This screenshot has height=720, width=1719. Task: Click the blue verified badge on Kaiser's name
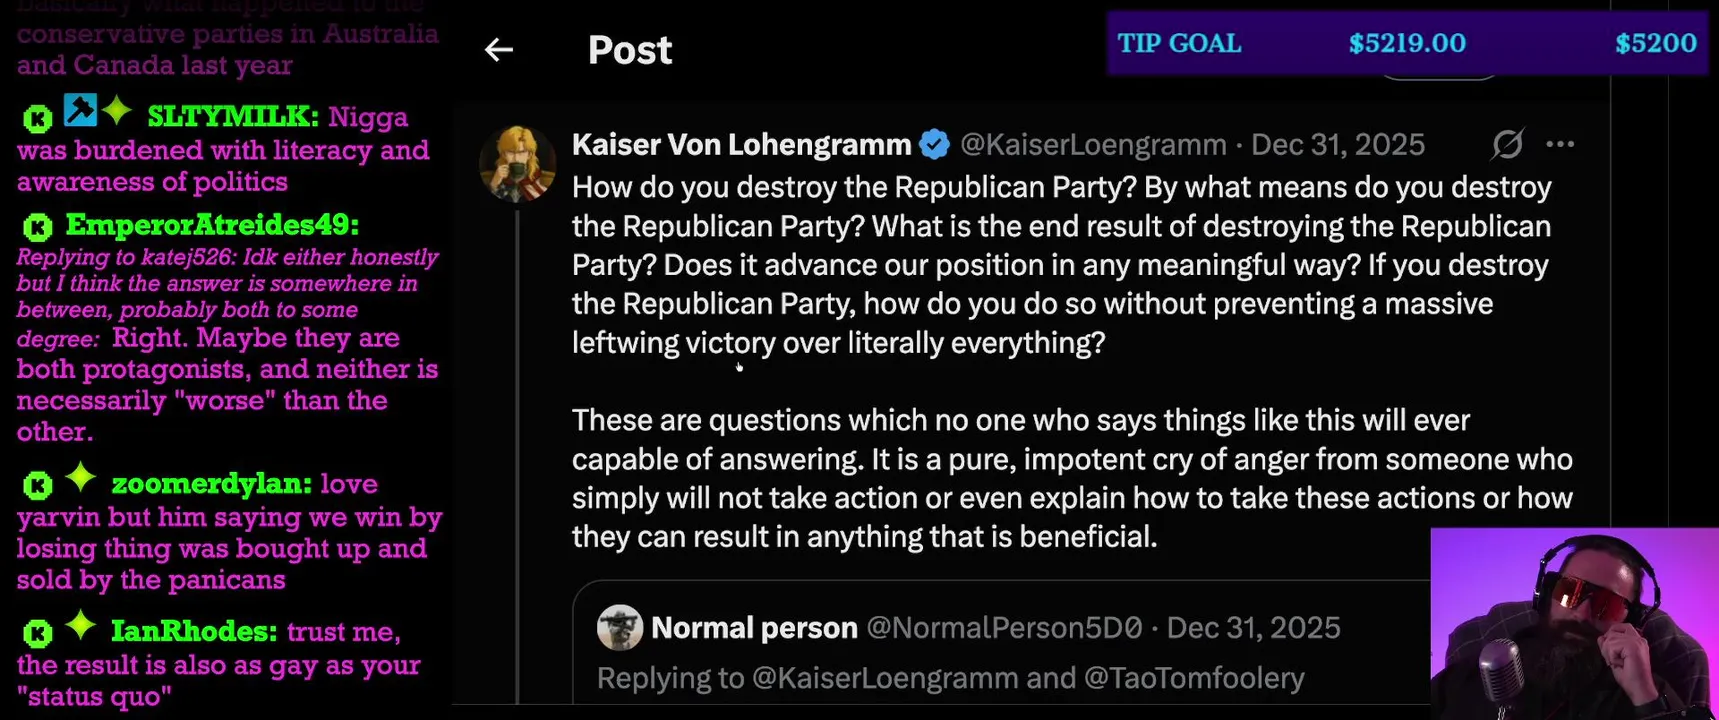tap(935, 145)
